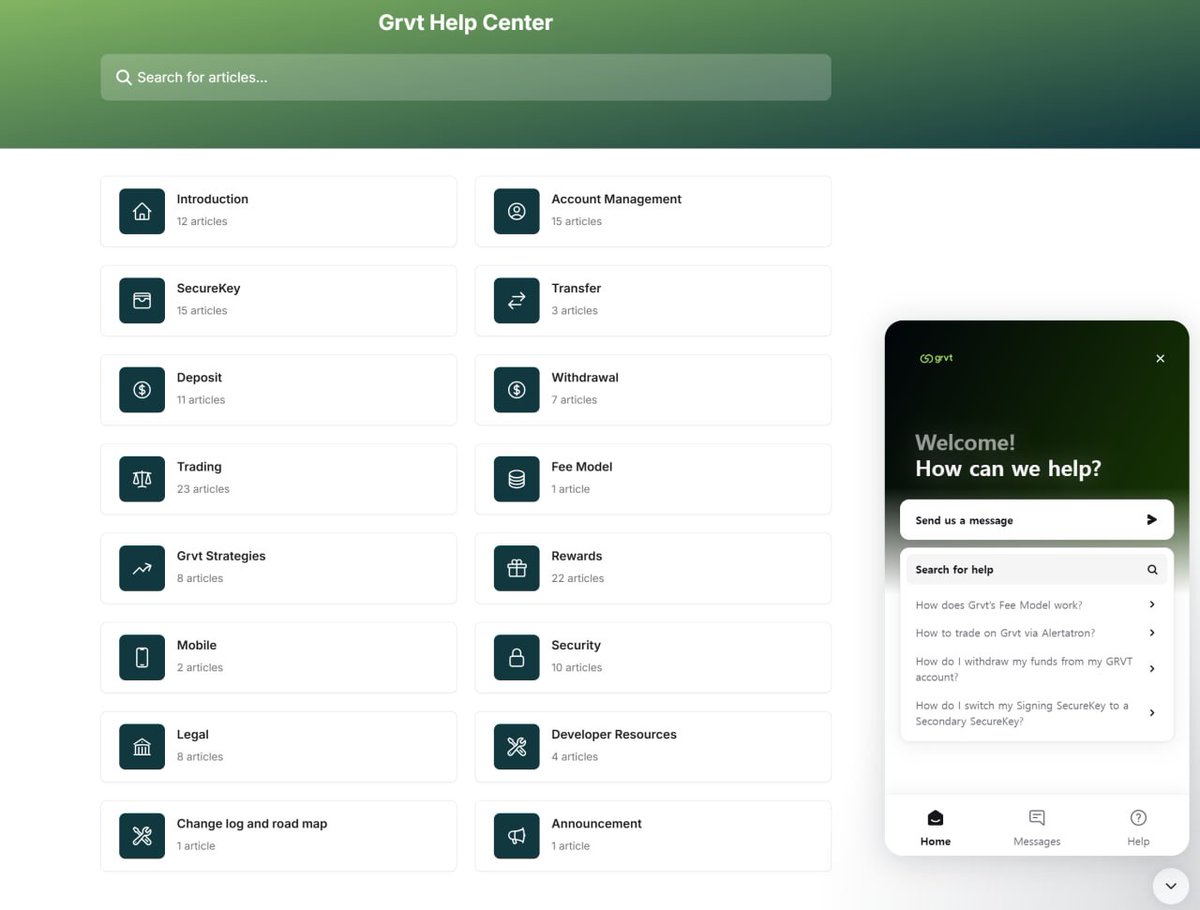The height and width of the screenshot is (910, 1200).
Task: Open the Home tab in chat widget
Action: coord(935,828)
